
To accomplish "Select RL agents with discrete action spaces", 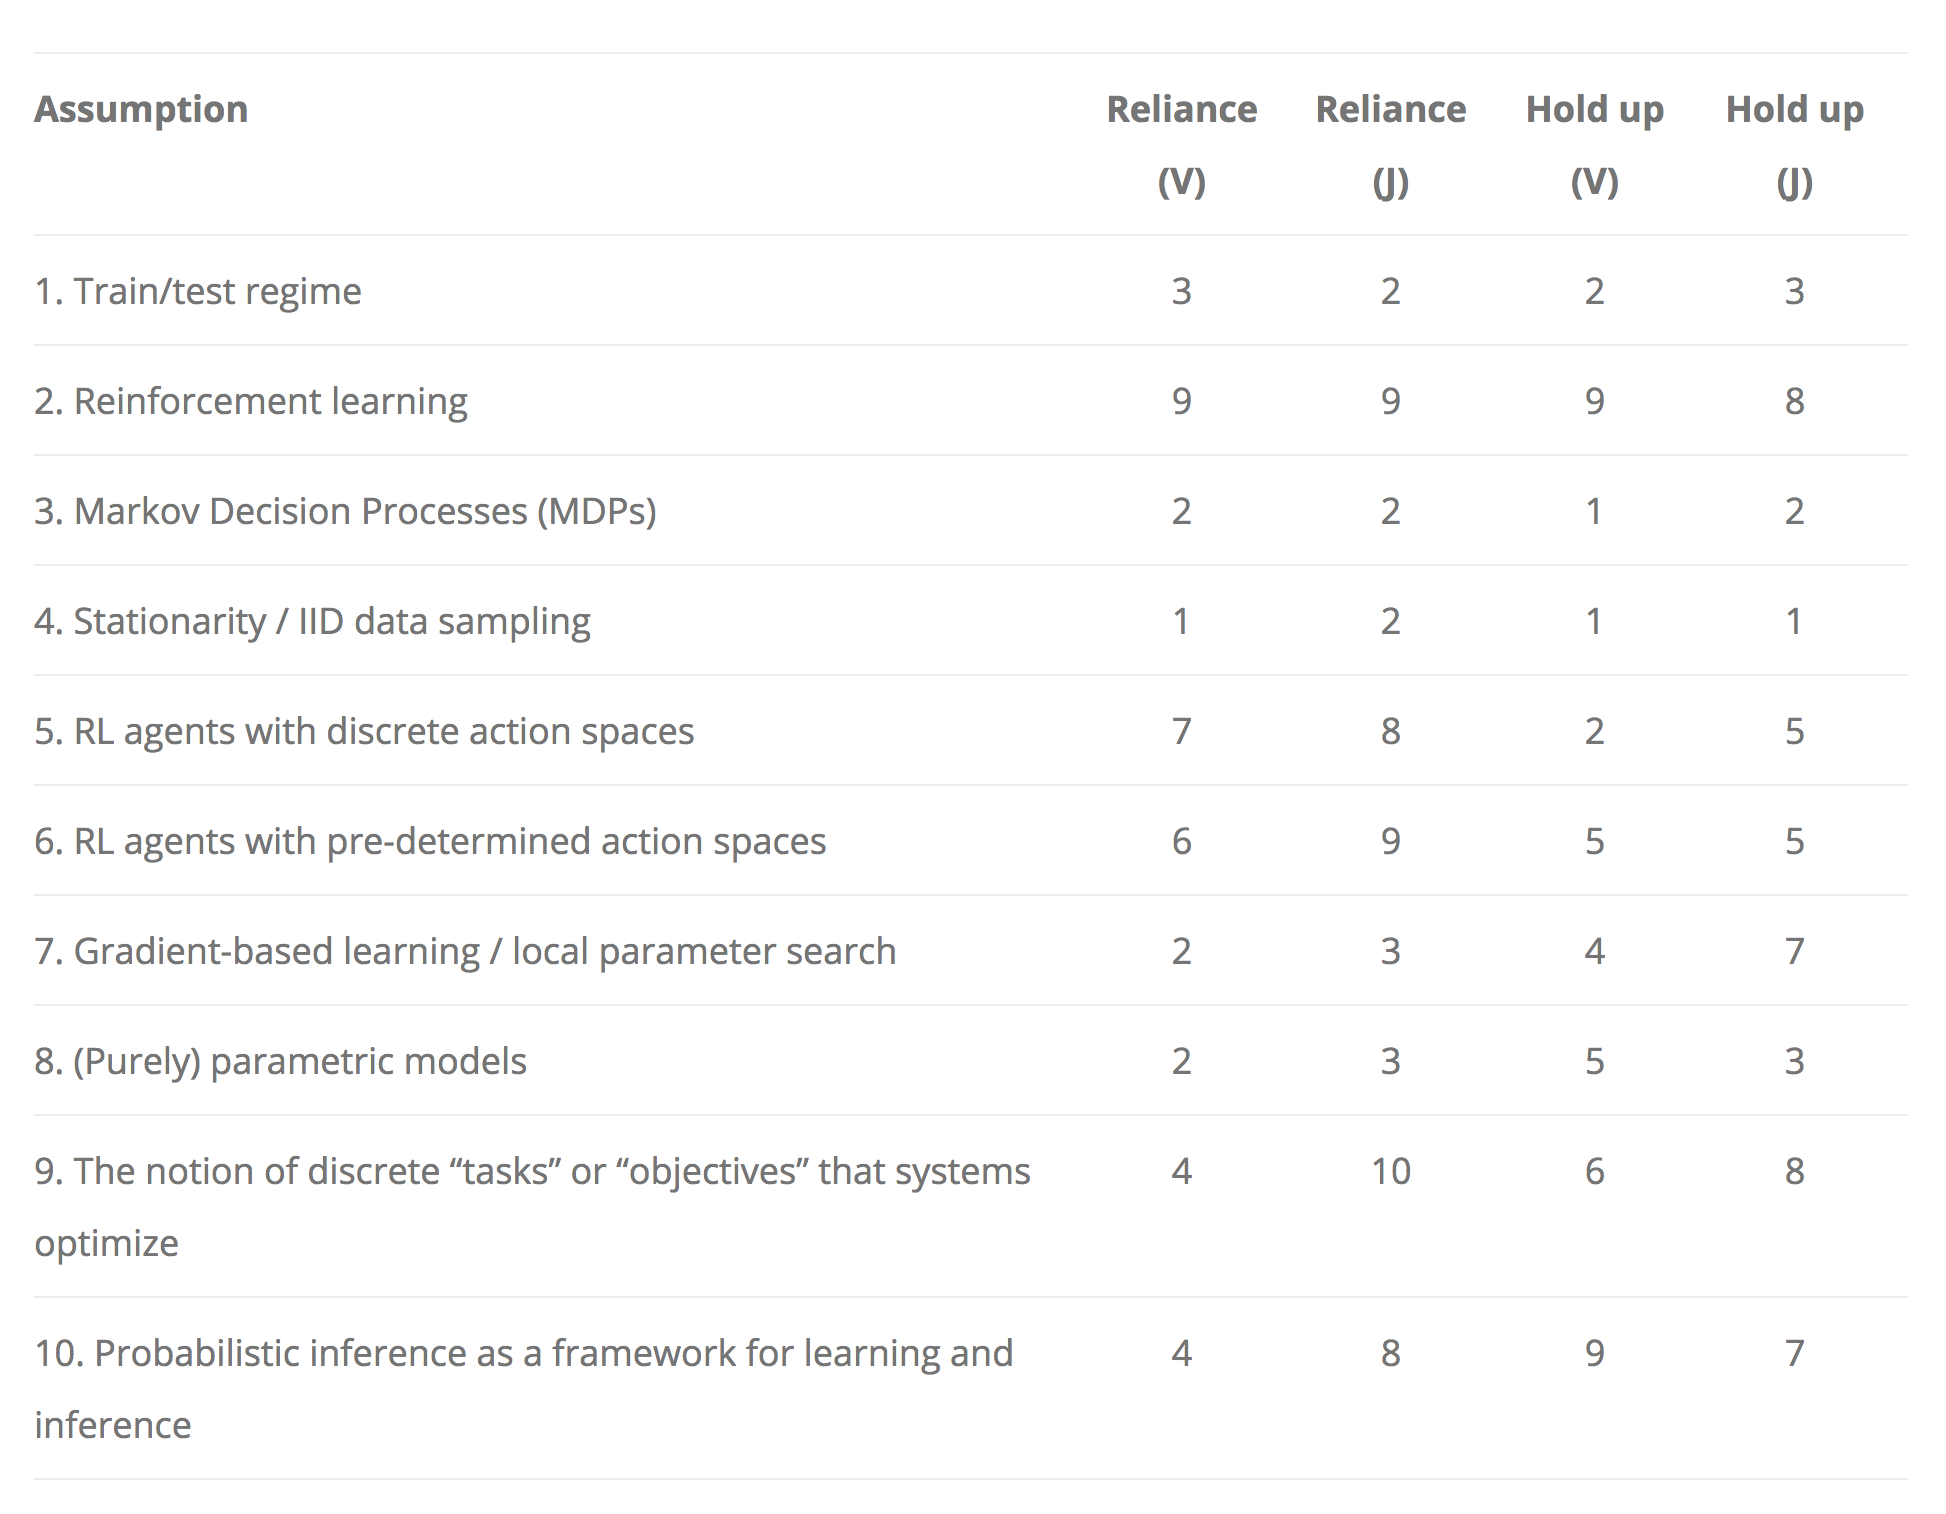I will point(364,731).
